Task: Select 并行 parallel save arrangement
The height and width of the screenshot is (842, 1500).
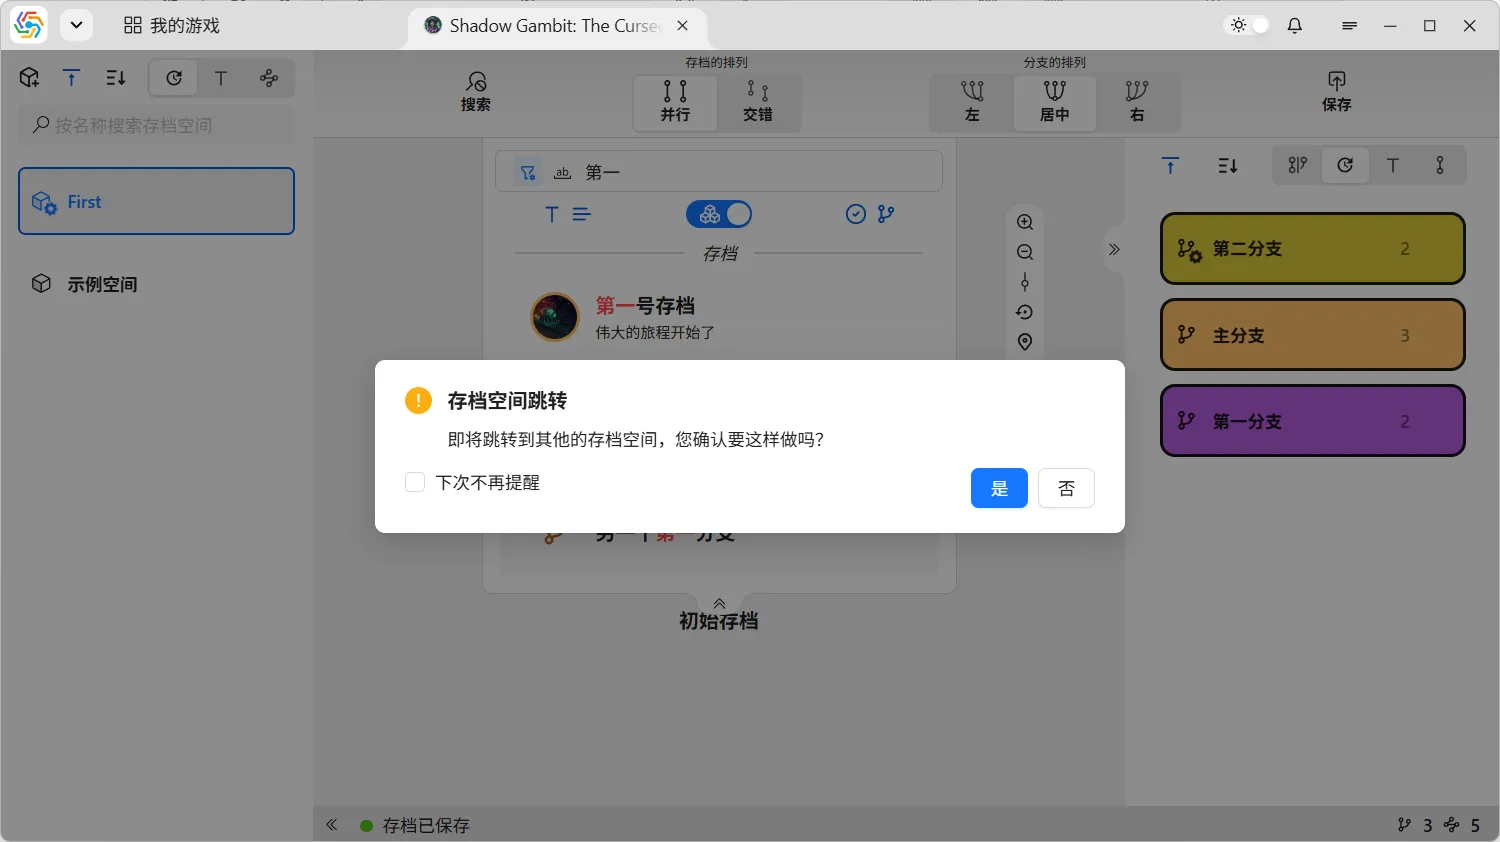Action: tap(675, 102)
